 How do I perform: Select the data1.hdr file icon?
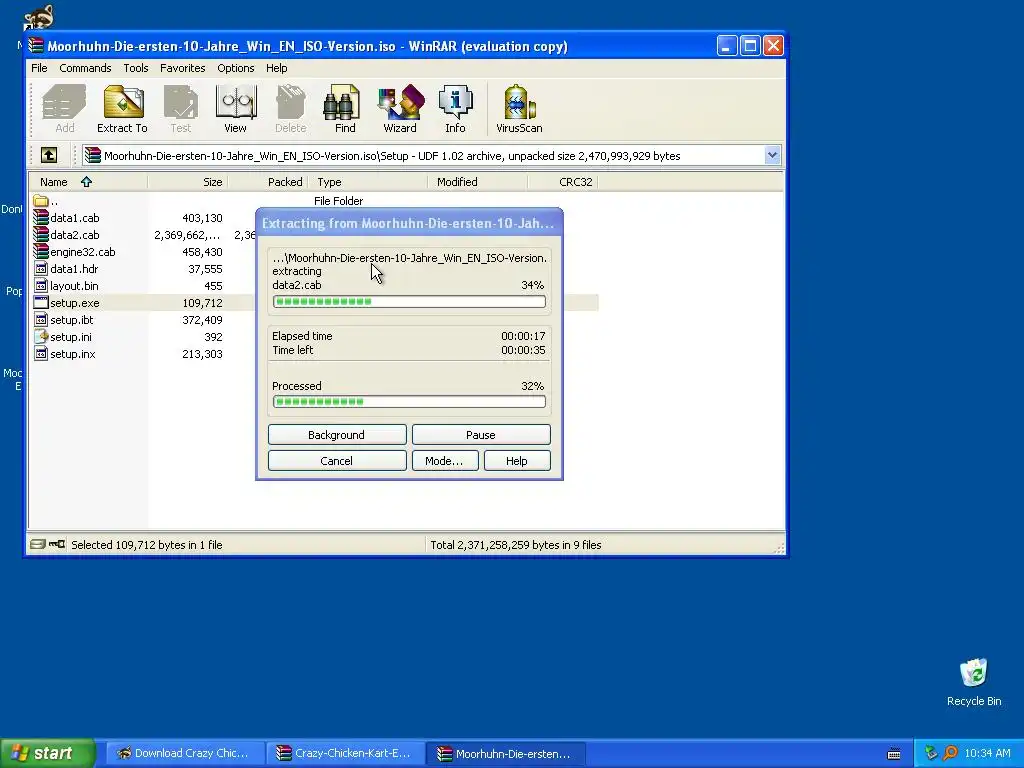tap(40, 268)
